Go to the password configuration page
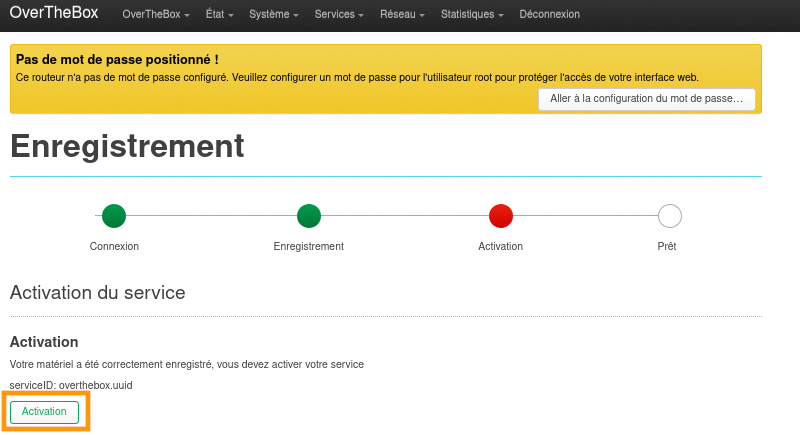The width and height of the screenshot is (800, 435). click(x=646, y=99)
